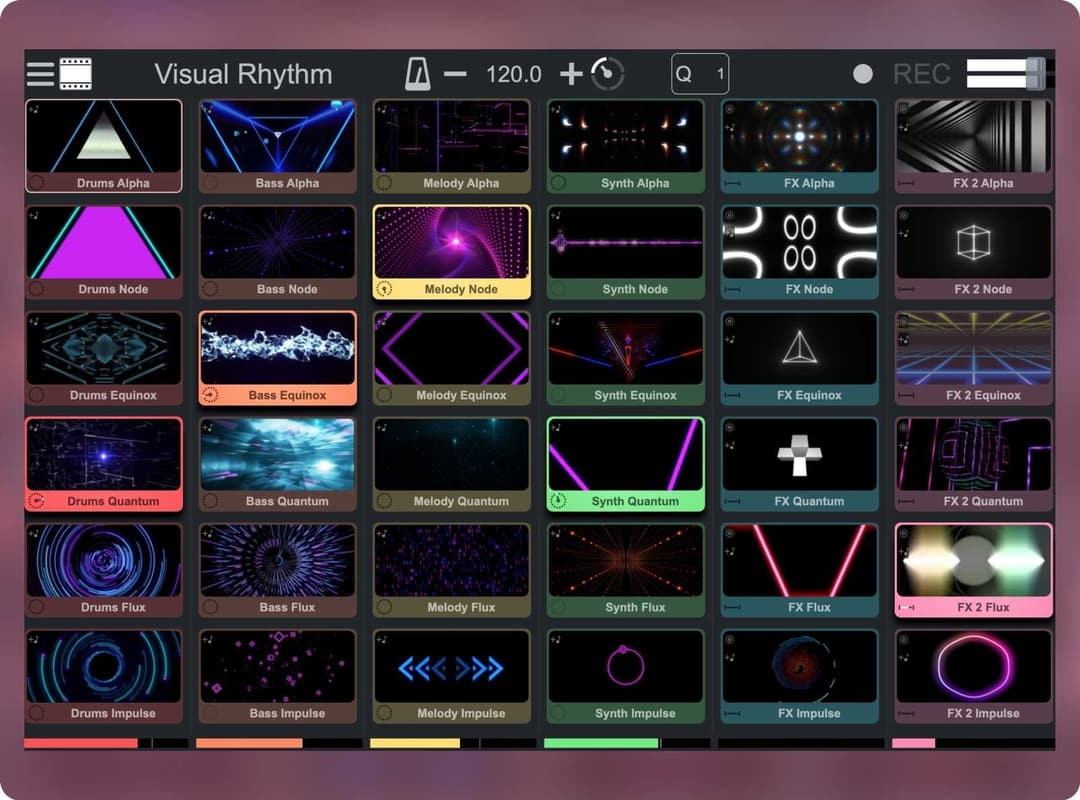Click the record-arm circle next to REC
This screenshot has height=800, width=1080.
coord(862,72)
